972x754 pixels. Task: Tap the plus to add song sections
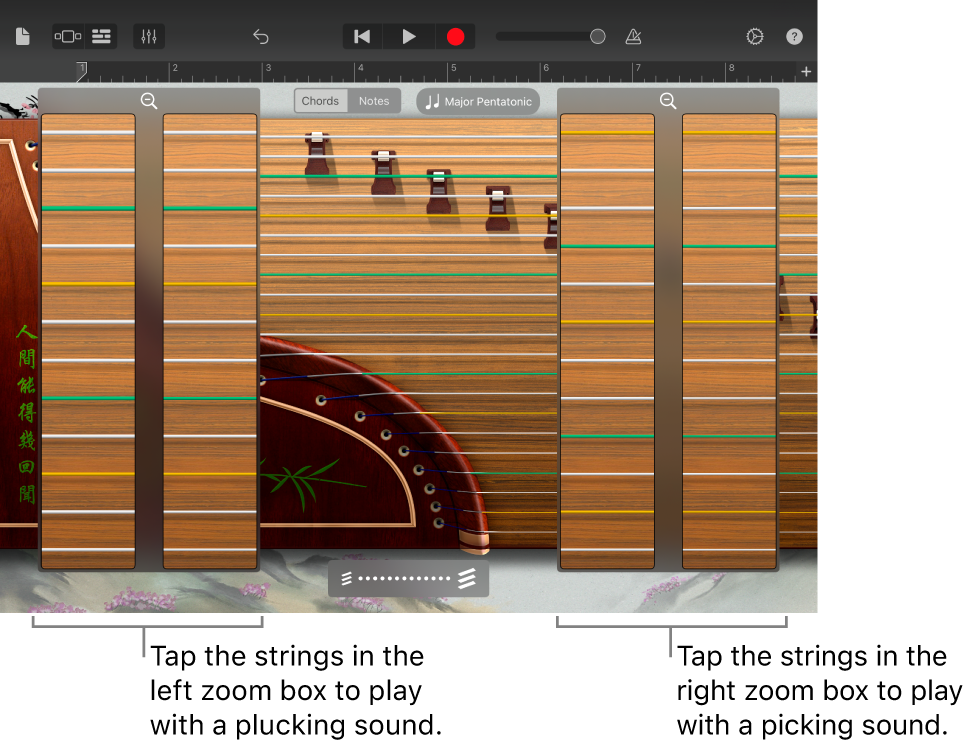(x=806, y=71)
